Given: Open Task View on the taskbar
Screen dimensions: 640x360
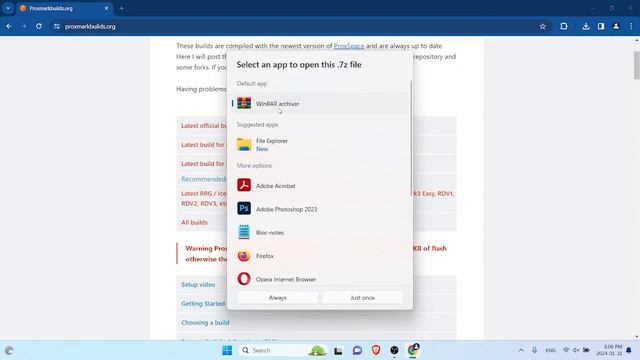Looking at the screenshot, I should [338, 350].
